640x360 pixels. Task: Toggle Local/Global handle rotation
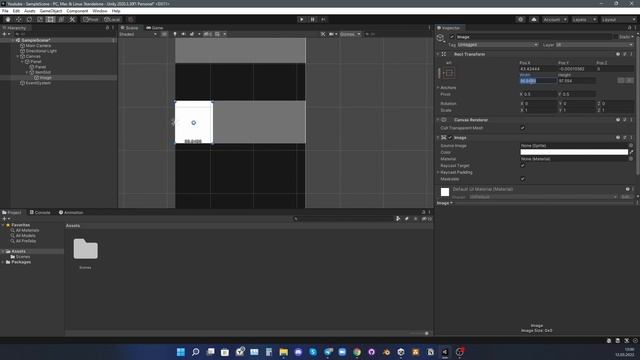click(112, 19)
